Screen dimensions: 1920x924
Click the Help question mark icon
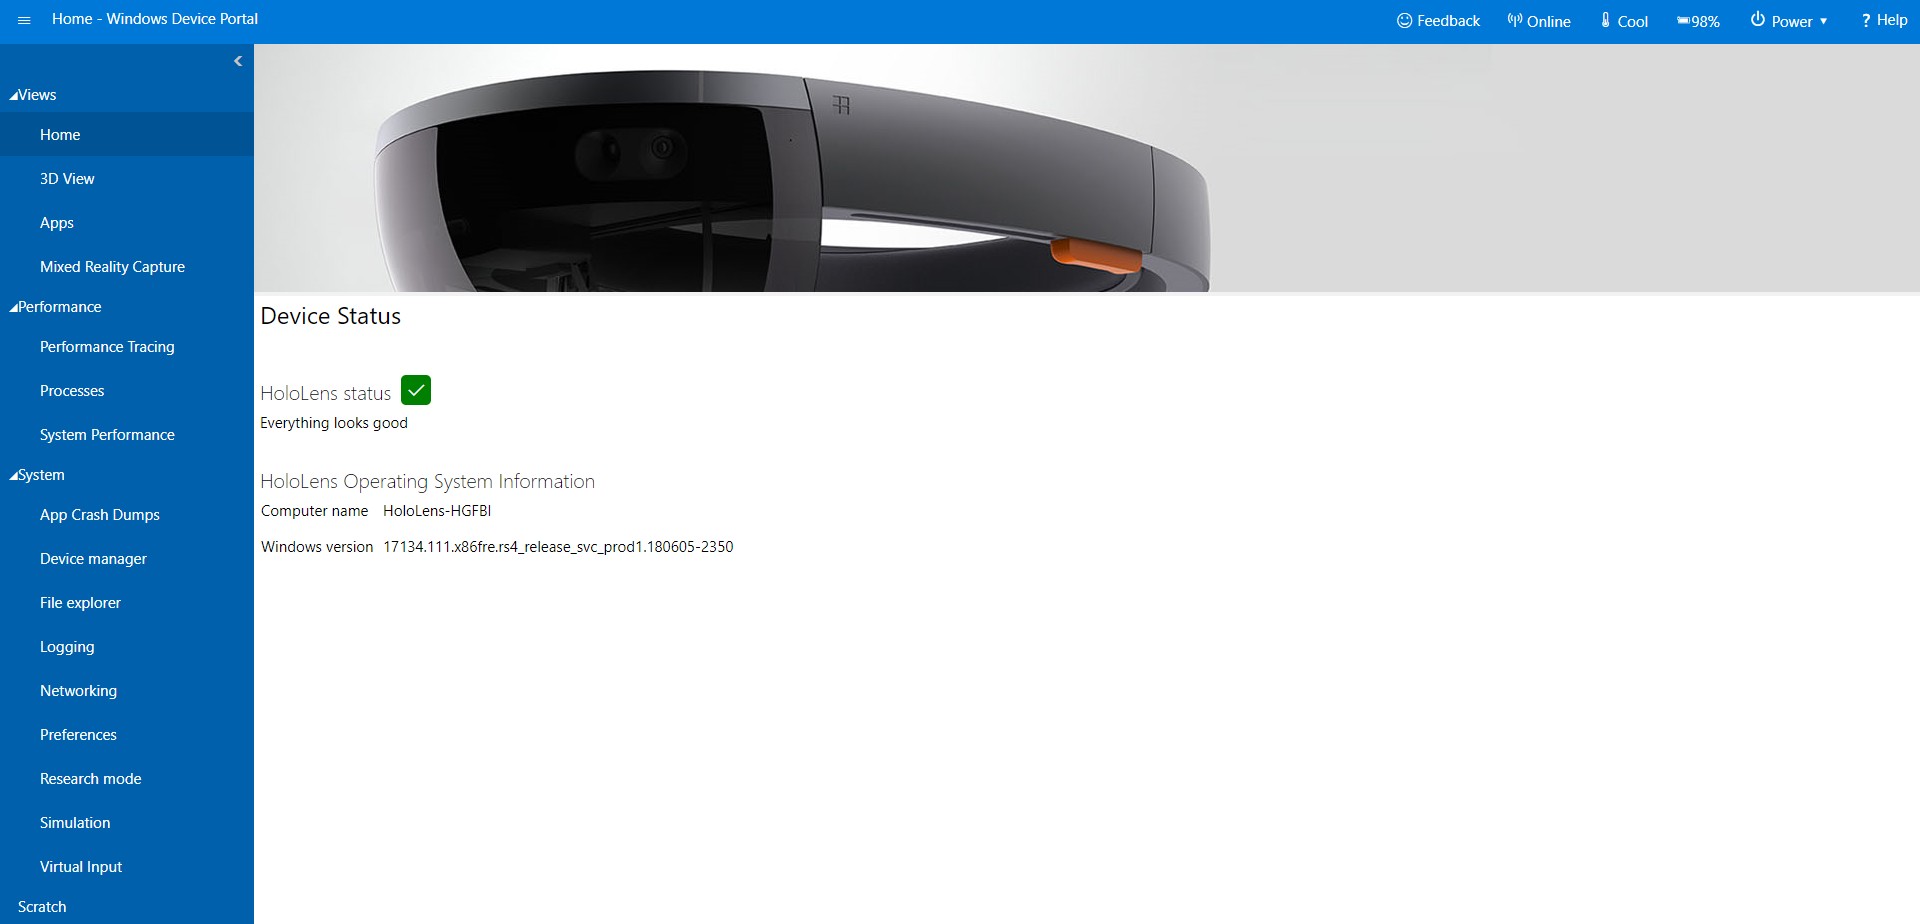pyautogui.click(x=1865, y=20)
